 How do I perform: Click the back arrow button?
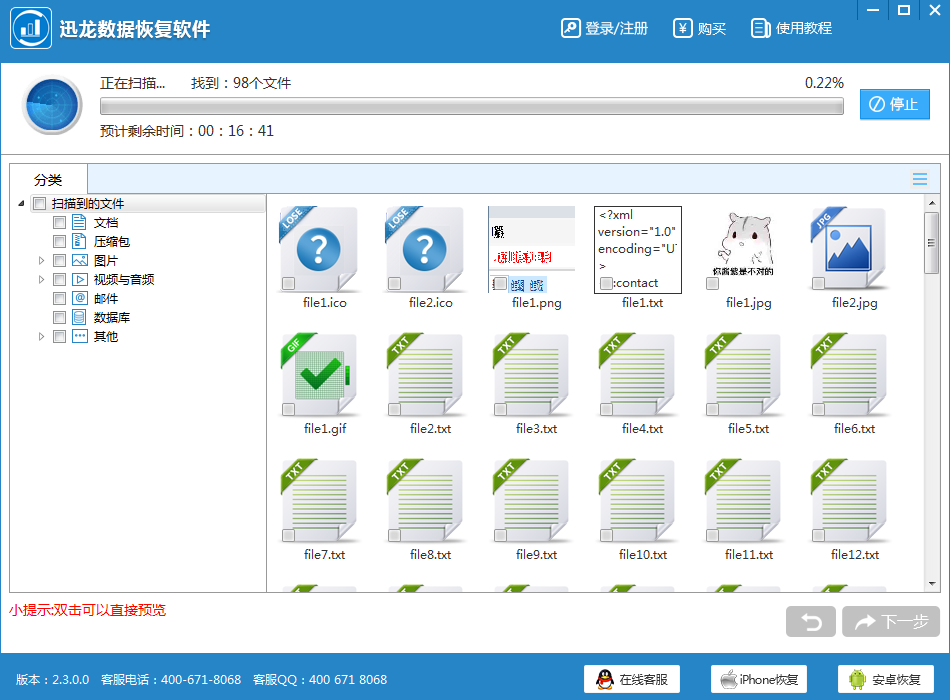click(811, 622)
